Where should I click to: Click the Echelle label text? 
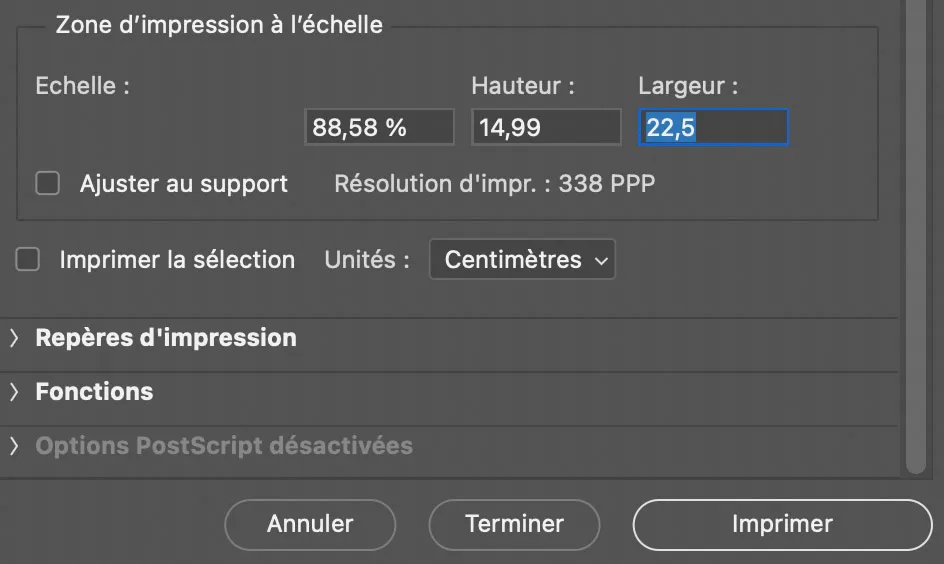tap(82, 86)
